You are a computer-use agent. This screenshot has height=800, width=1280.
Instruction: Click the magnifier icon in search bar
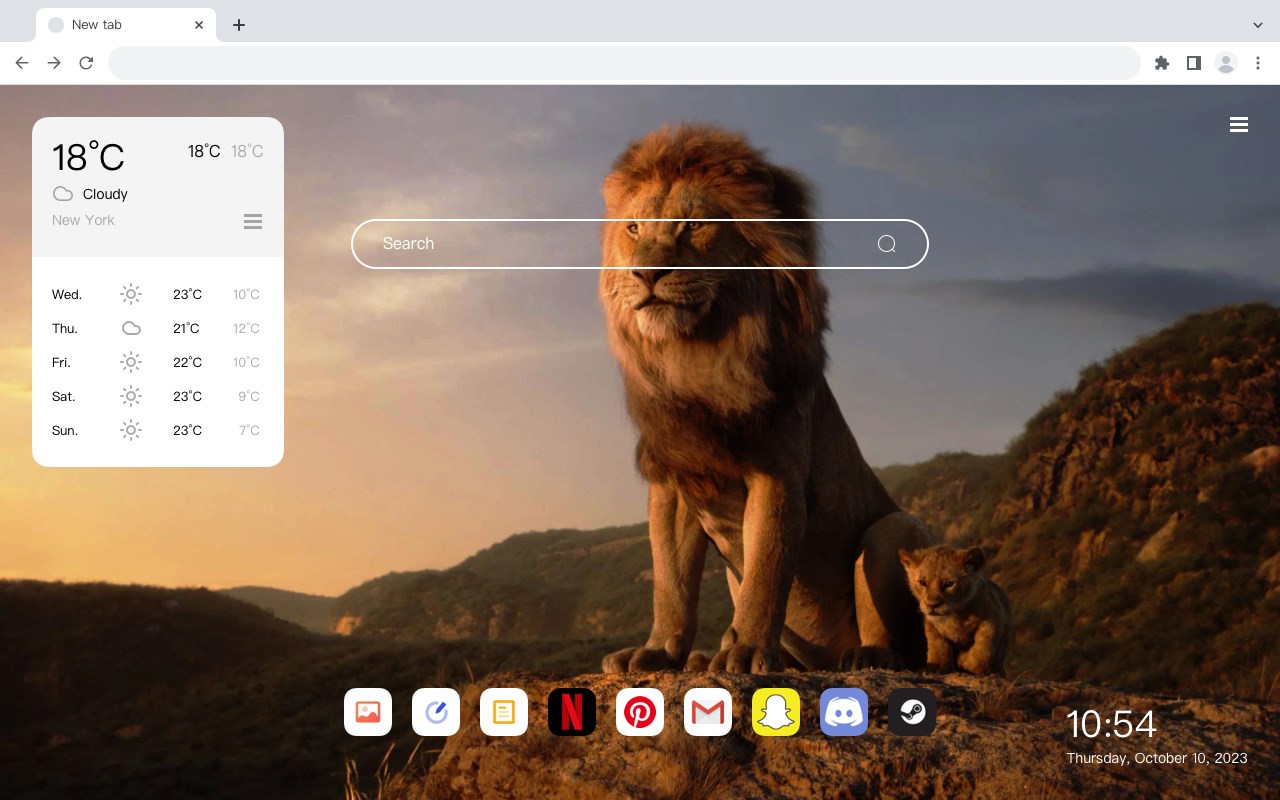click(x=886, y=244)
